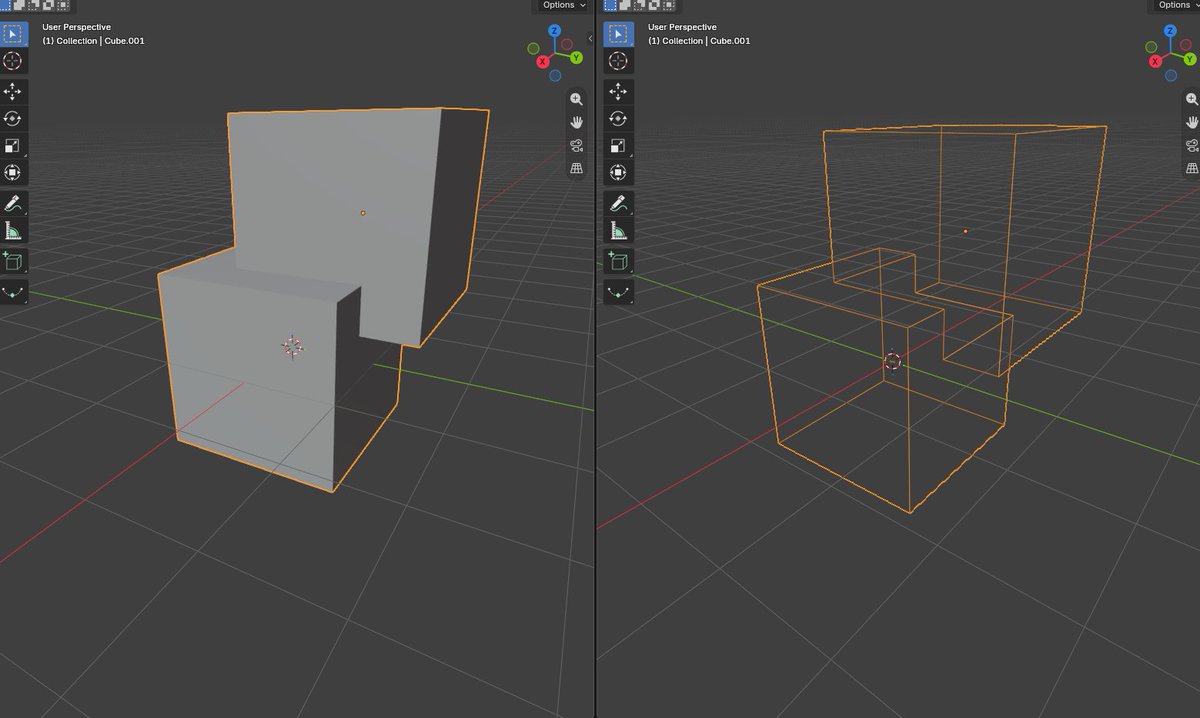Activate the Transform tool in right viewport

(x=619, y=173)
